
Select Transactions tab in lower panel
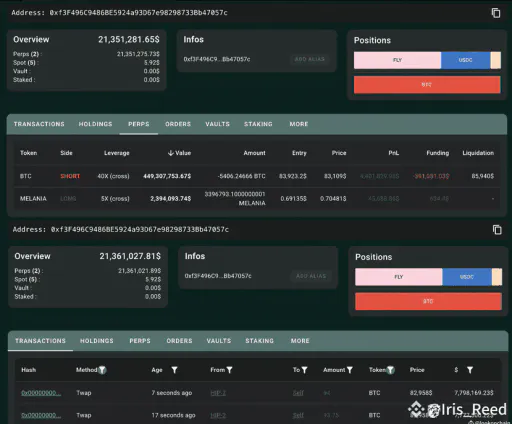click(x=40, y=341)
